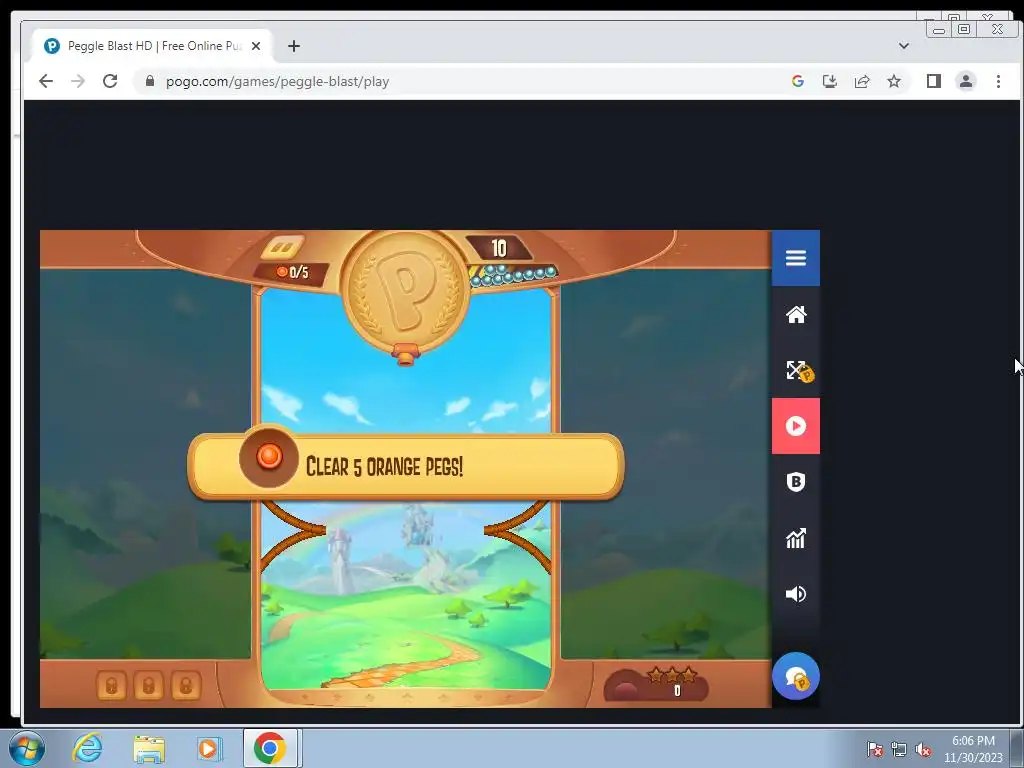Click the 10 balls remaining counter
1024x768 pixels.
pos(499,248)
